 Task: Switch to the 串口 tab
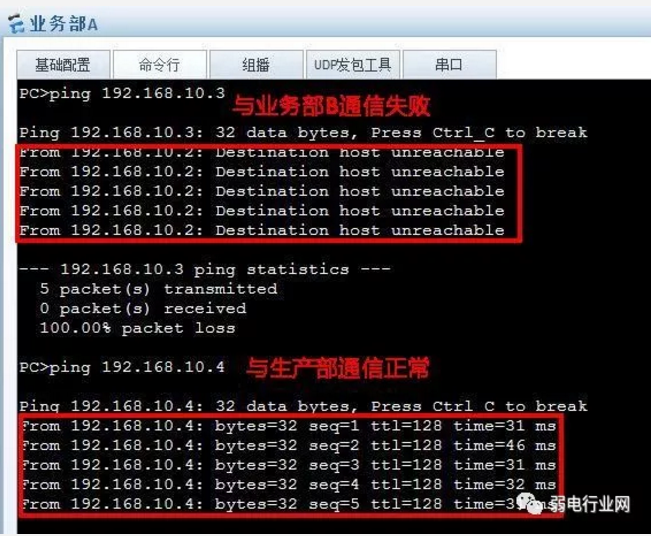point(449,65)
